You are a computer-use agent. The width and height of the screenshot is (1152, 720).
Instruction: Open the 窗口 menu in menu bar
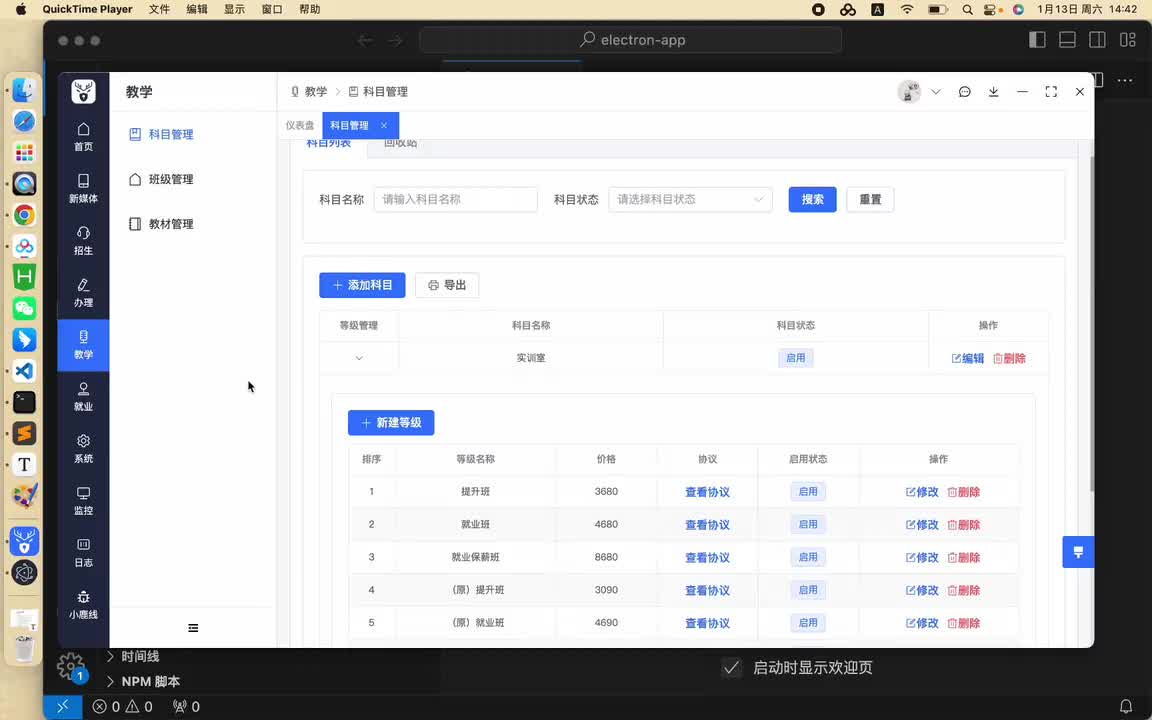coord(272,9)
